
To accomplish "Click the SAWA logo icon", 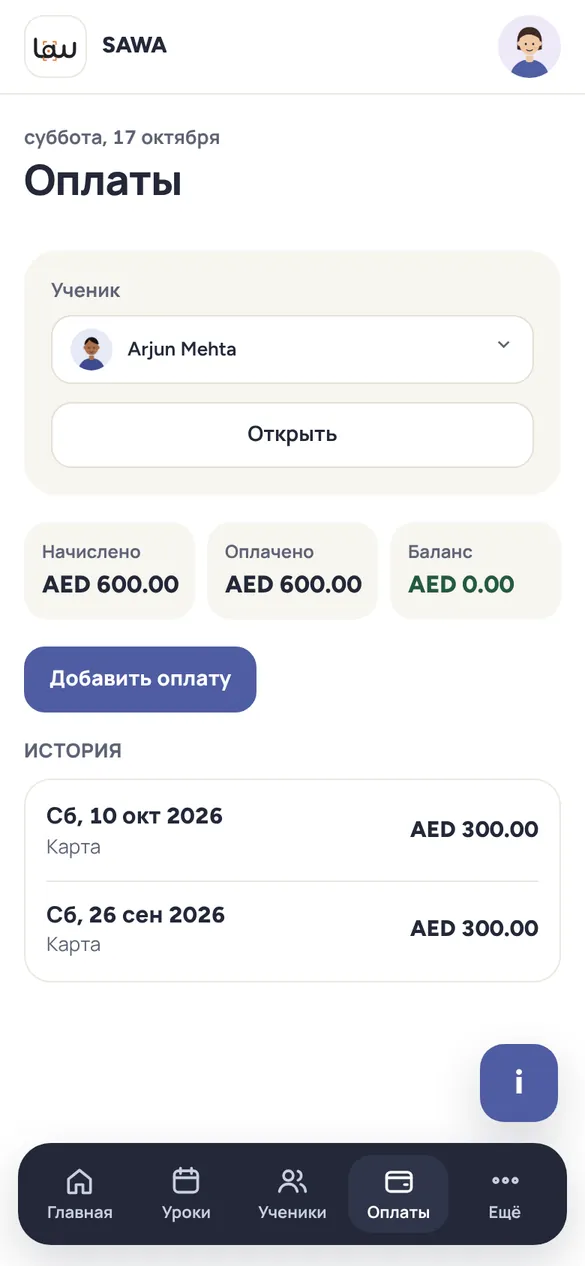I will click(55, 46).
